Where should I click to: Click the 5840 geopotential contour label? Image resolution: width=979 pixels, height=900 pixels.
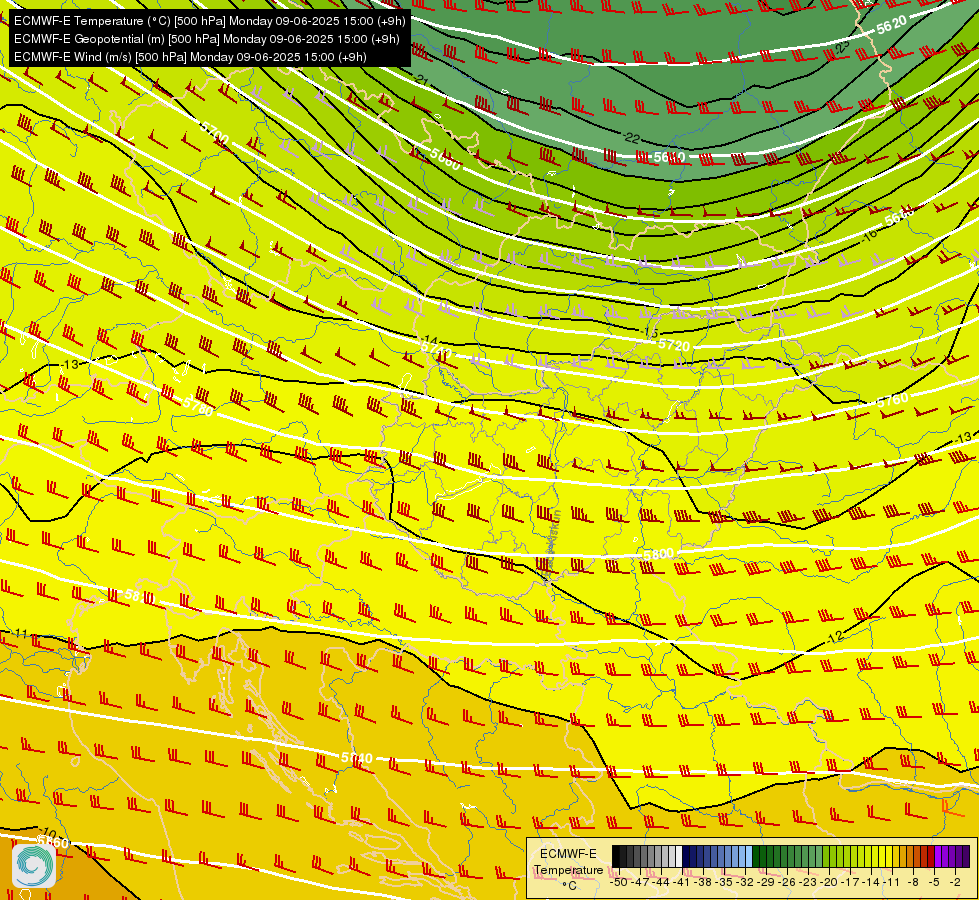[357, 758]
